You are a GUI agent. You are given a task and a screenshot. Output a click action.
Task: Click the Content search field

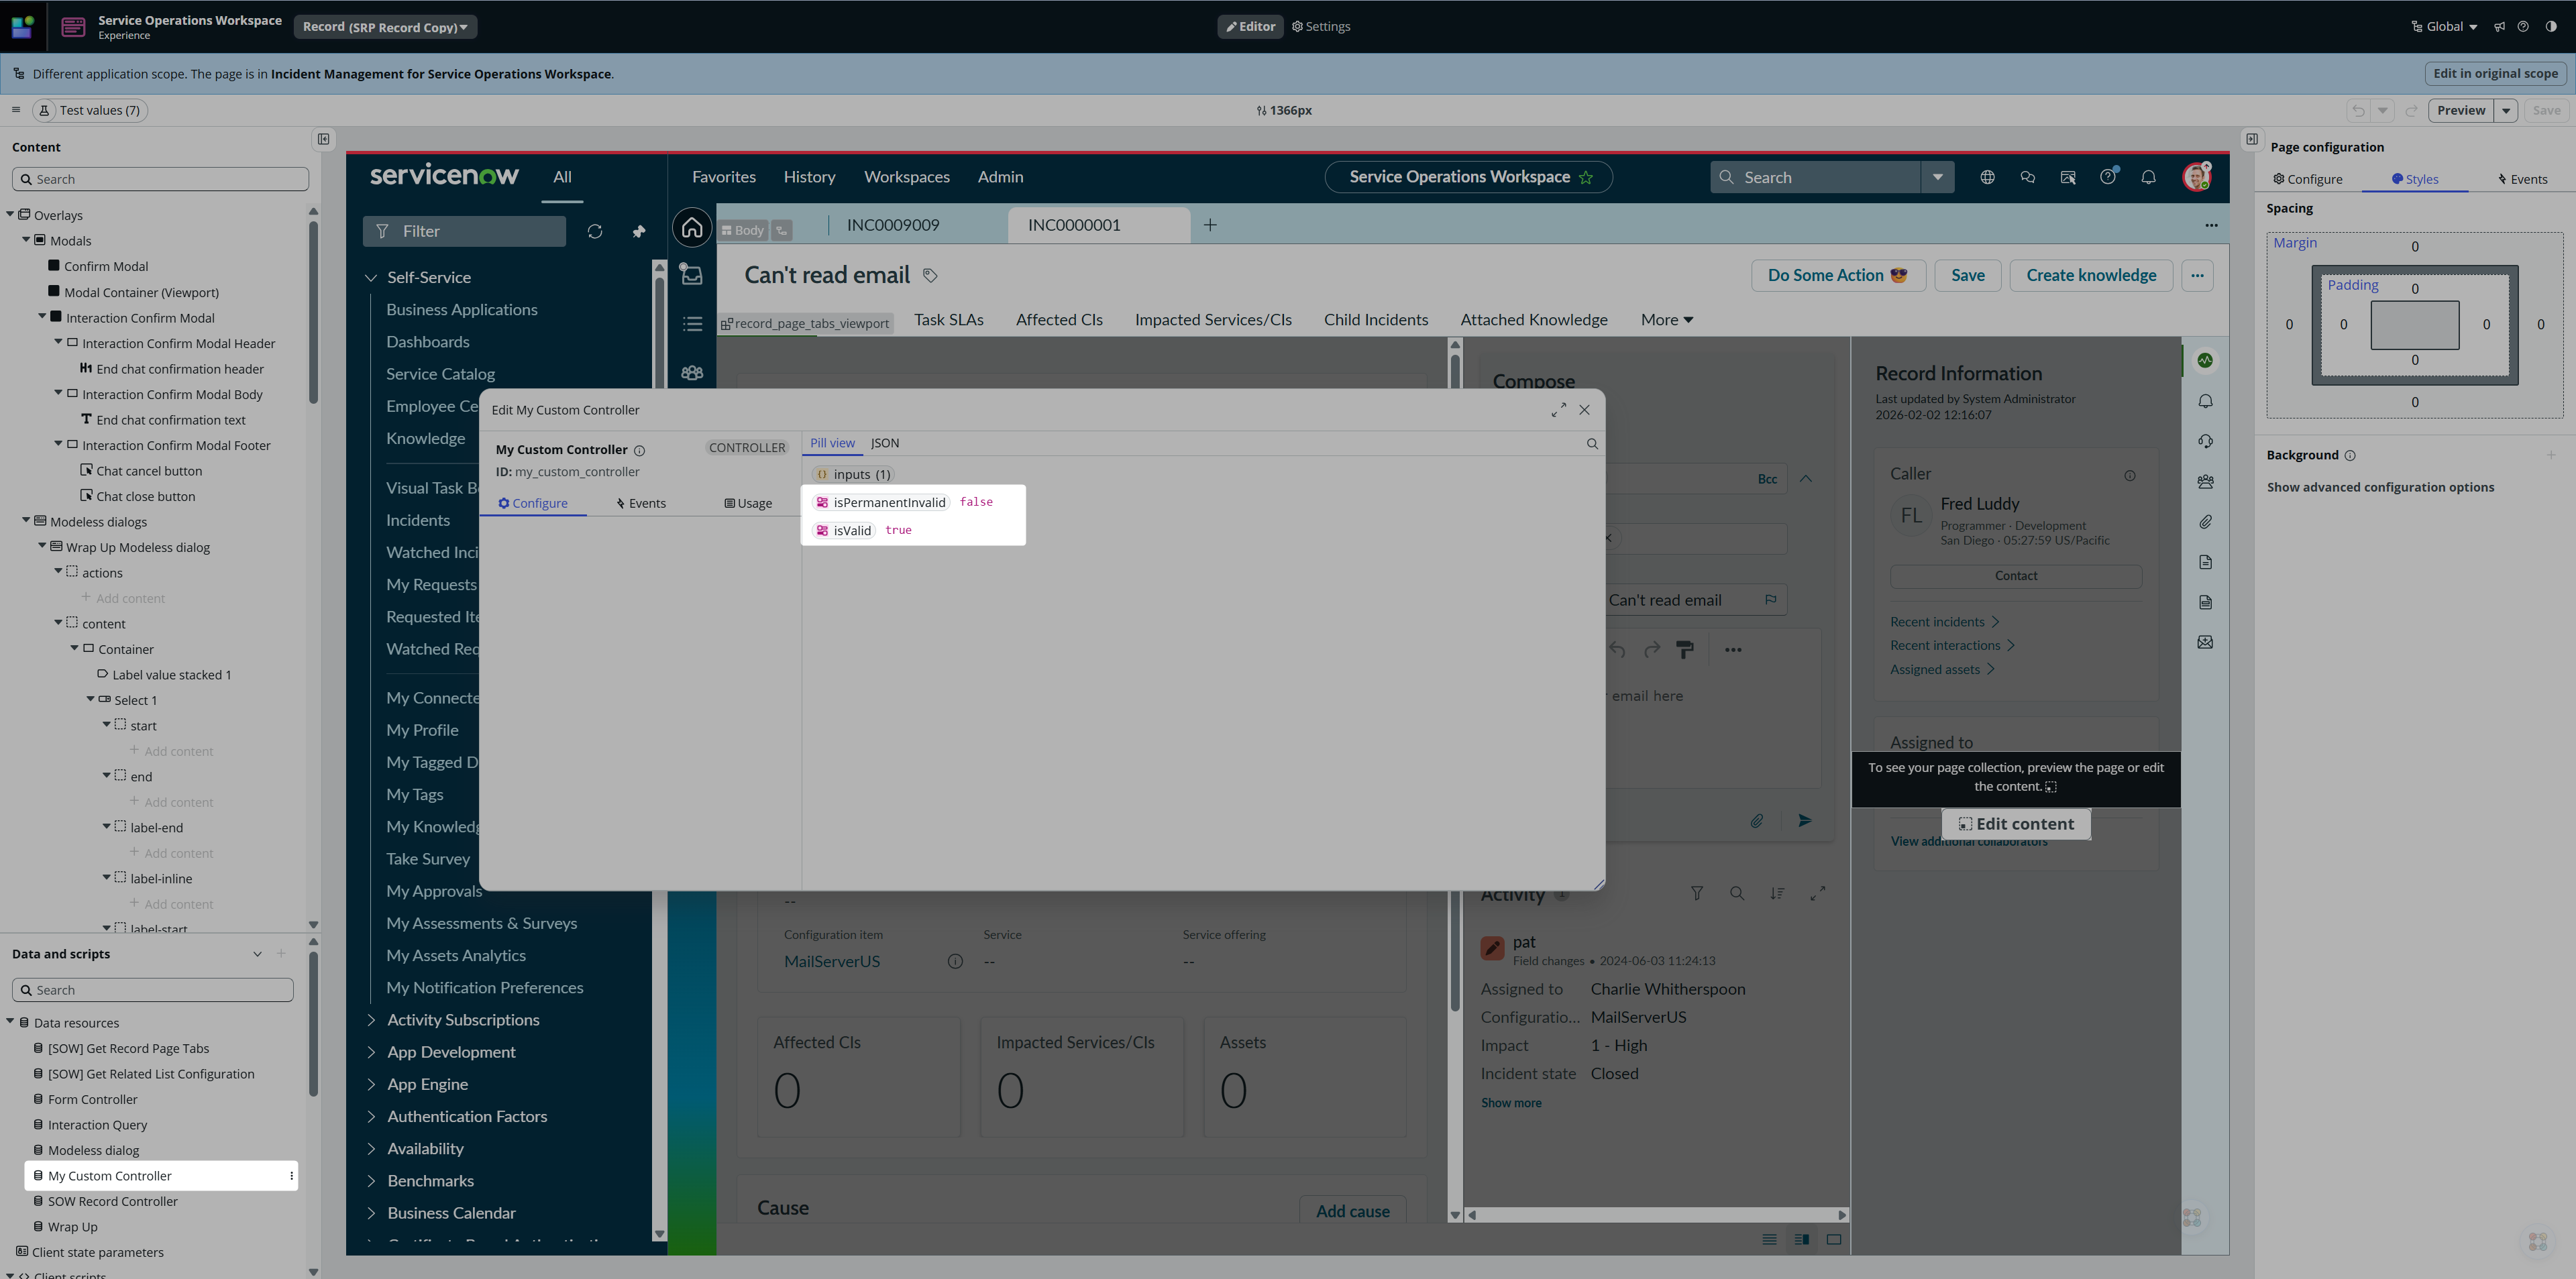pos(160,180)
